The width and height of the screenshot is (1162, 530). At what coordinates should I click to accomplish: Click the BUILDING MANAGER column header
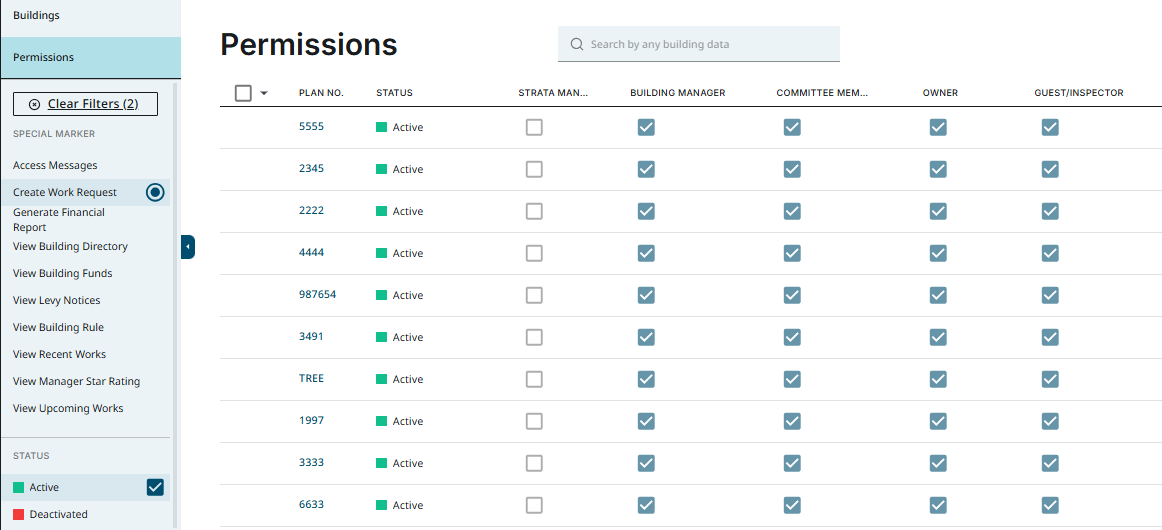click(x=677, y=93)
